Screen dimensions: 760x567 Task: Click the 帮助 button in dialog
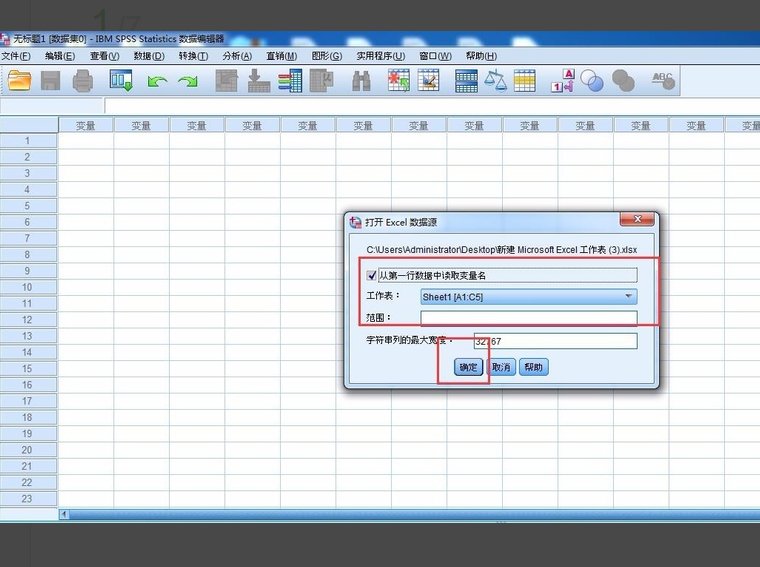click(x=534, y=367)
